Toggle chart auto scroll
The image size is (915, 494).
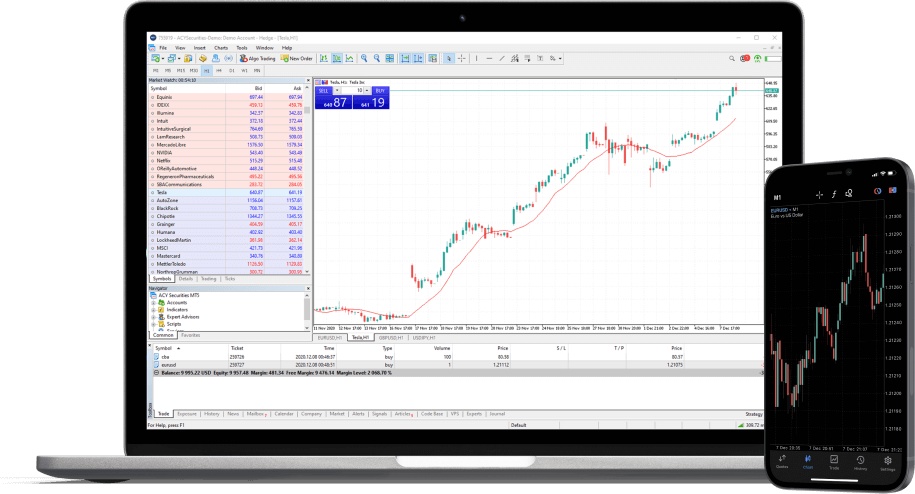(405, 58)
